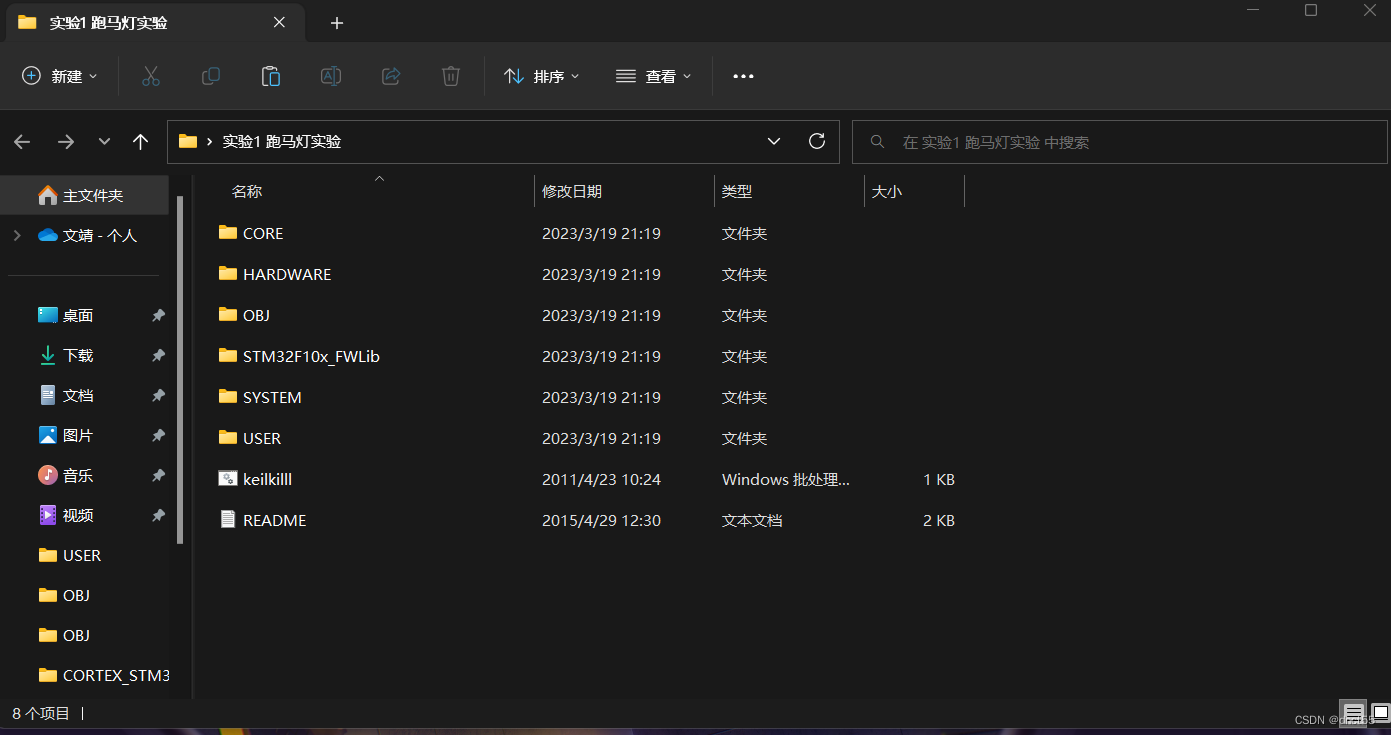Open the 查看 view dropdown
The height and width of the screenshot is (735, 1391).
tap(653, 76)
